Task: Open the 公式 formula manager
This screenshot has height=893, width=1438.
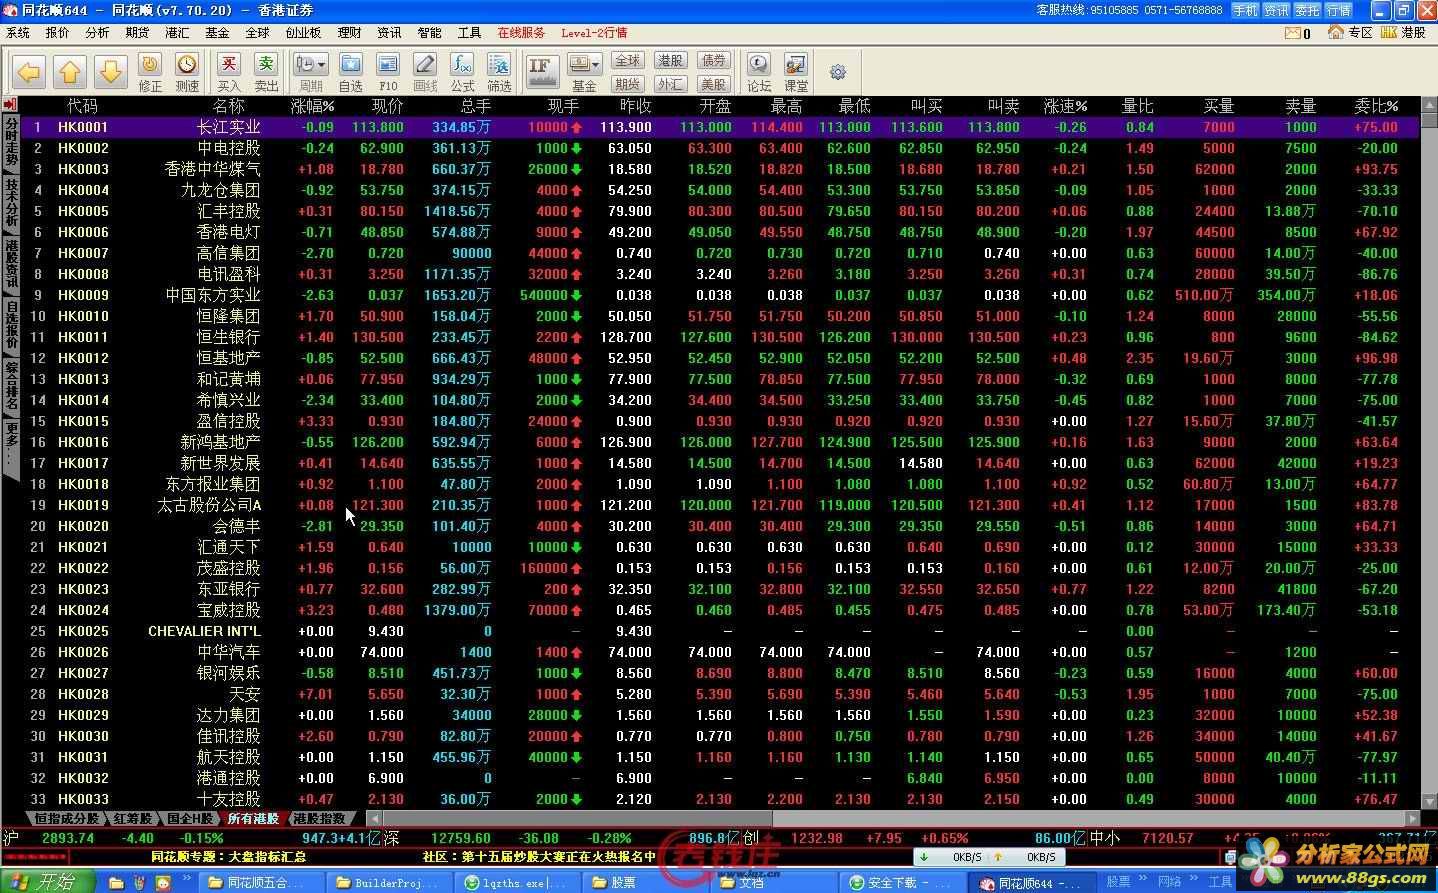Action: pyautogui.click(x=462, y=72)
